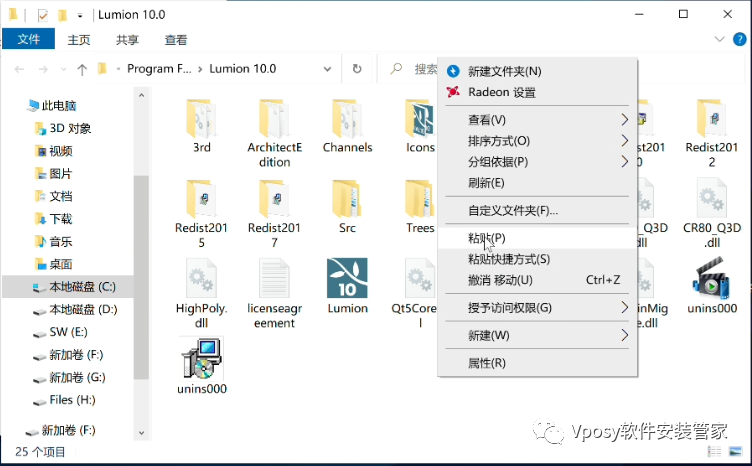Select 刷新(E) in context menu

(537, 183)
